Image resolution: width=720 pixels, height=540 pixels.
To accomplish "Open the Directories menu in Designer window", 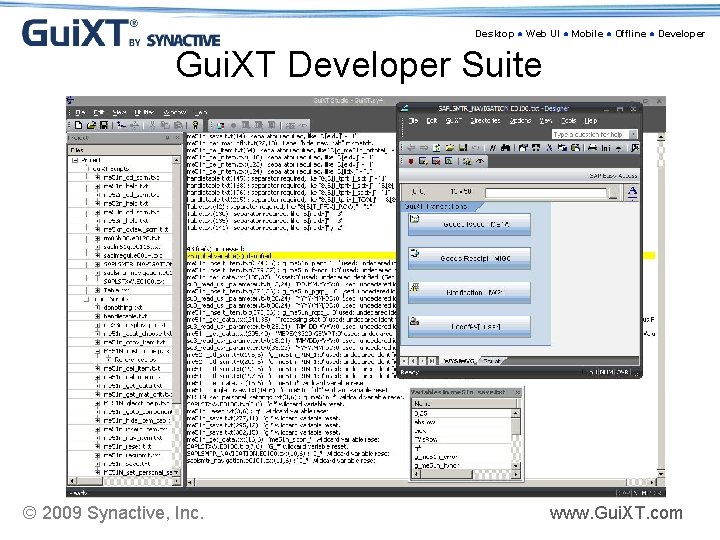I will 485,121.
